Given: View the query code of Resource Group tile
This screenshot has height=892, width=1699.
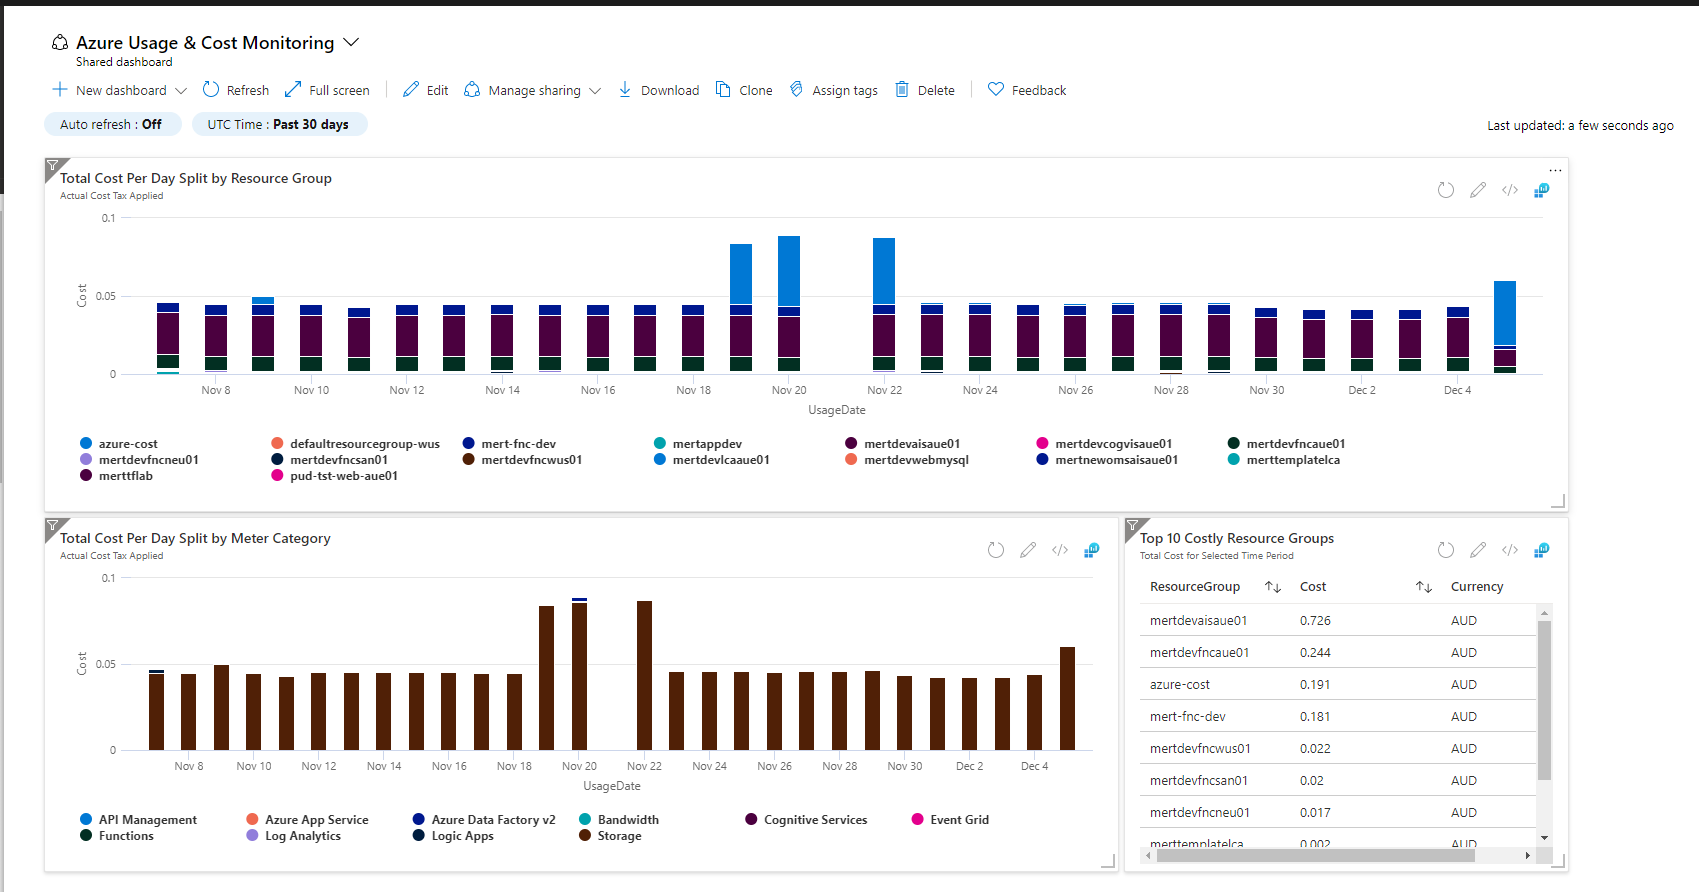Looking at the screenshot, I should [x=1510, y=190].
